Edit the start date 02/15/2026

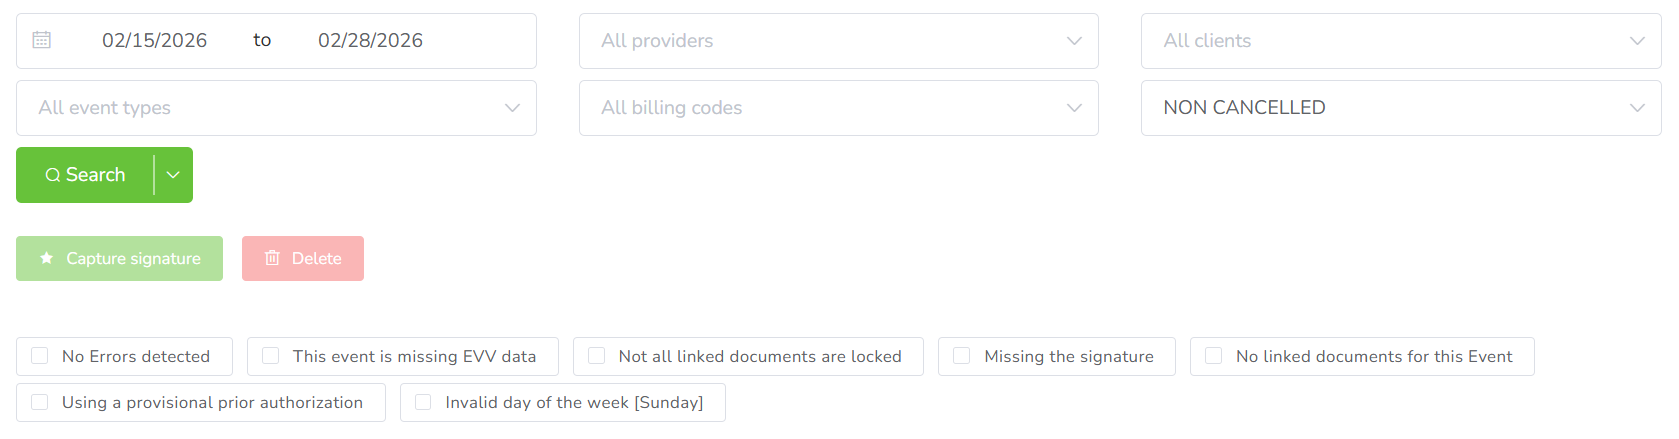coord(154,41)
